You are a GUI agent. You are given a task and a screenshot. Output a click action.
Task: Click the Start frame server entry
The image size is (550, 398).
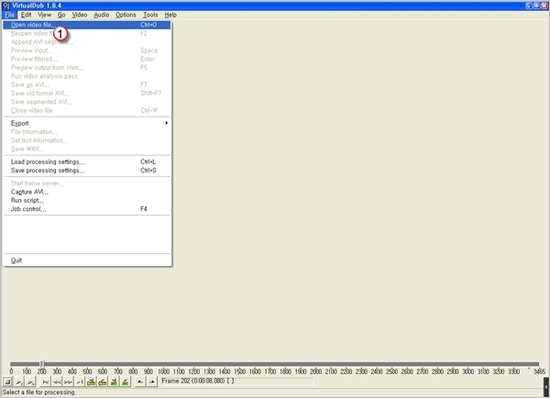[87, 183]
